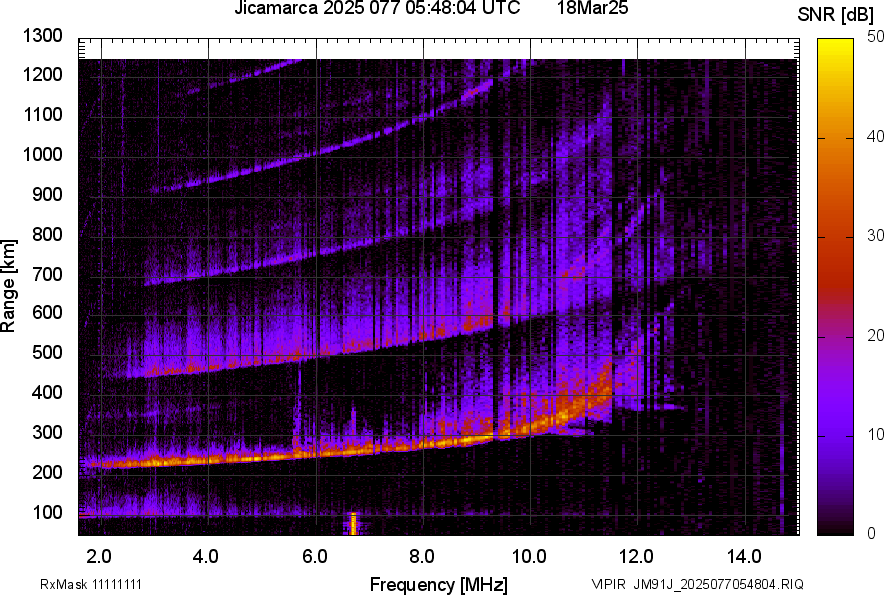Click the VIPIR RIQ filename text
This screenshot has width=884, height=595.
(697, 584)
